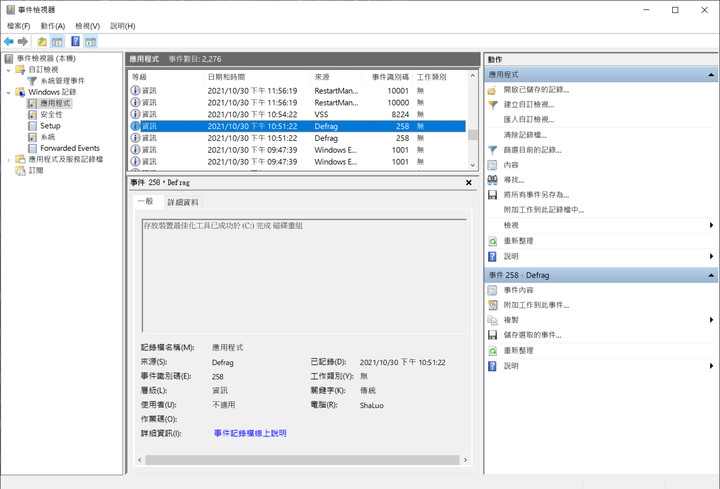720x489 pixels.
Task: Select the VSS event 8224 row
Action: coord(298,114)
